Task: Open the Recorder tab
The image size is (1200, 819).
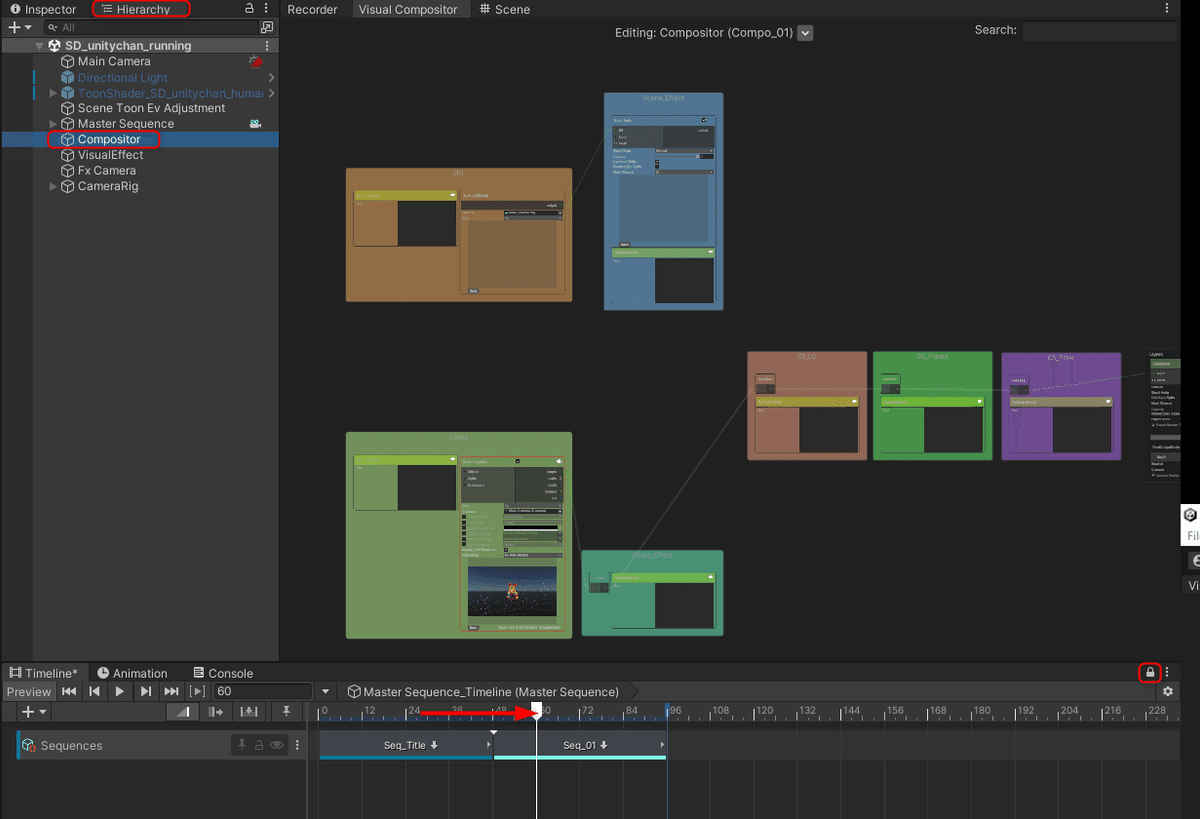Action: [312, 9]
